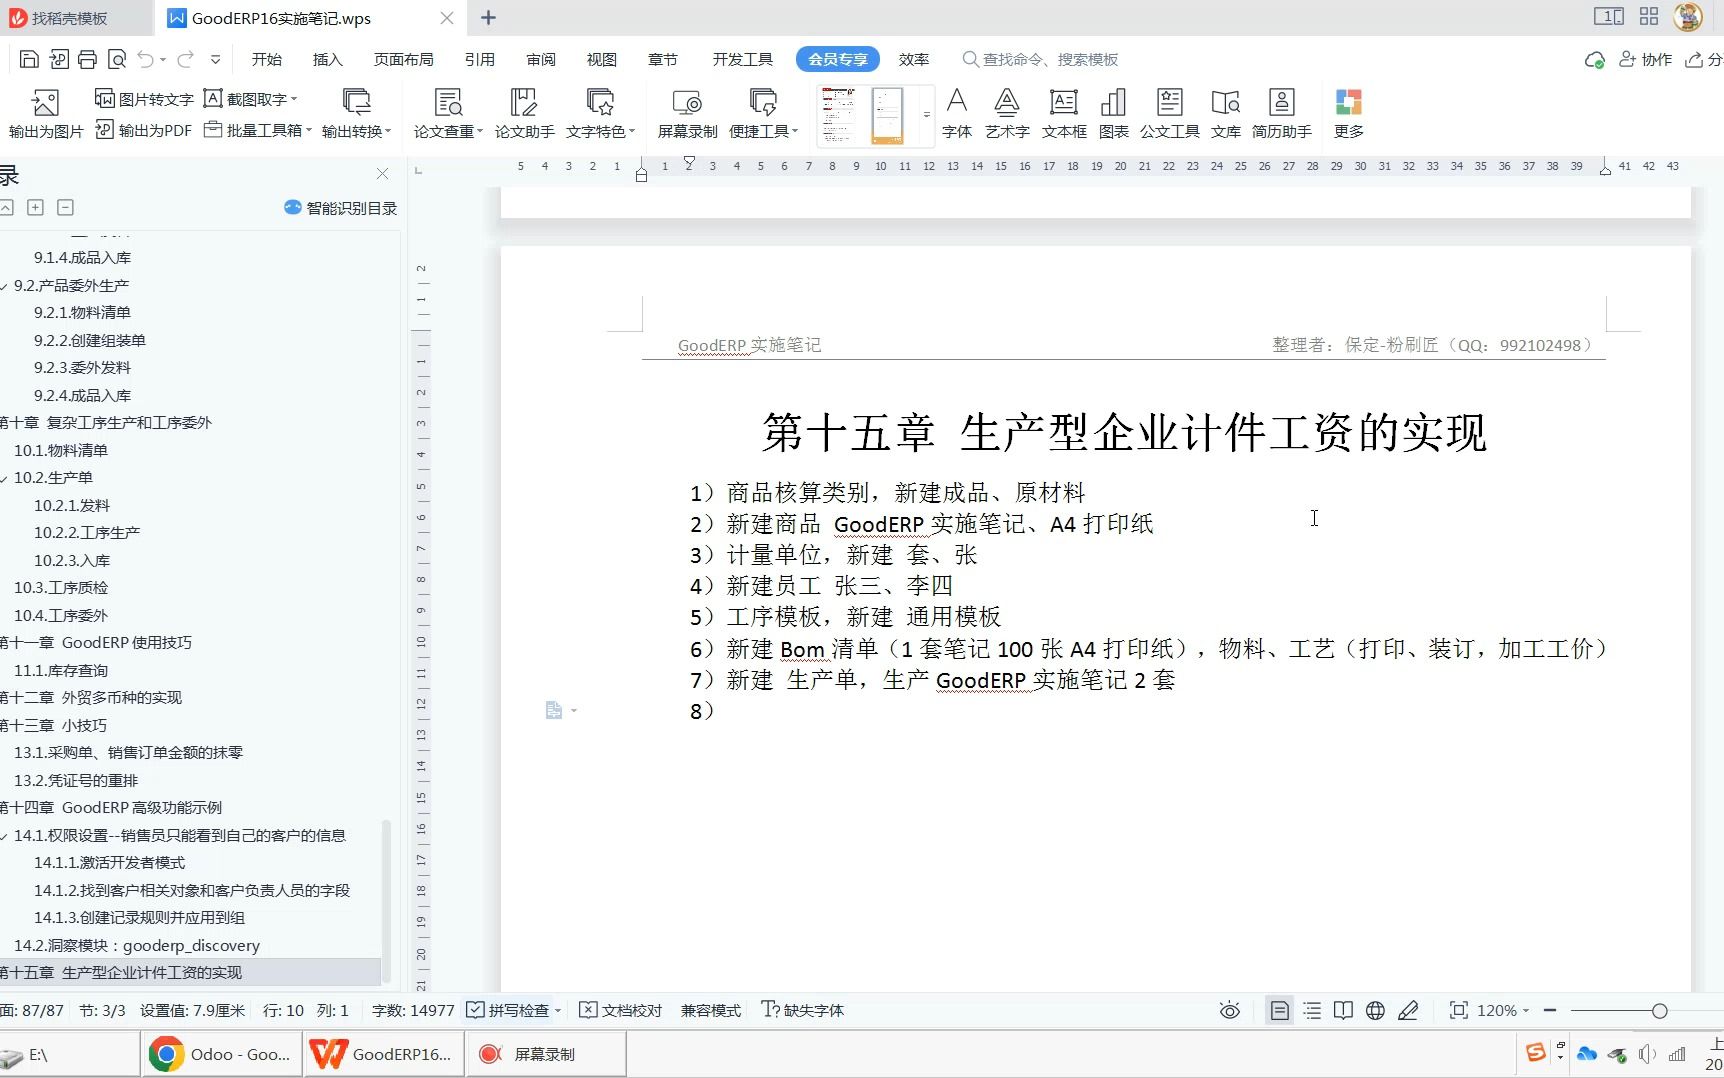Image resolution: width=1724 pixels, height=1078 pixels.
Task: Select outline item 11.1.库存查询
Action: coord(61,671)
